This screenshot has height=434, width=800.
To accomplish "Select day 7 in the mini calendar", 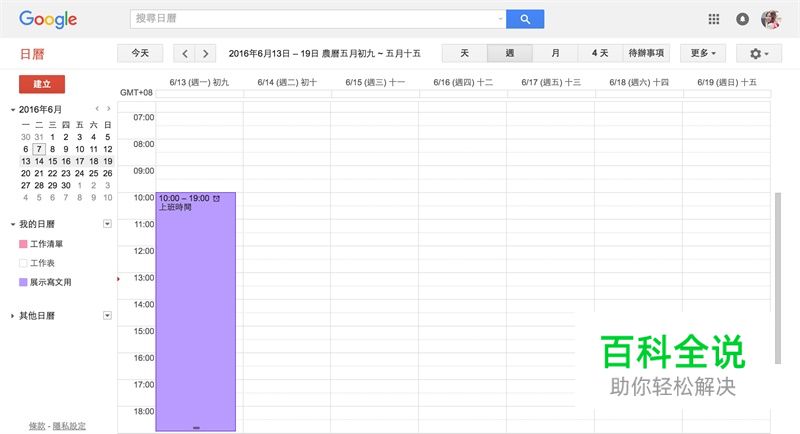I will (x=39, y=149).
